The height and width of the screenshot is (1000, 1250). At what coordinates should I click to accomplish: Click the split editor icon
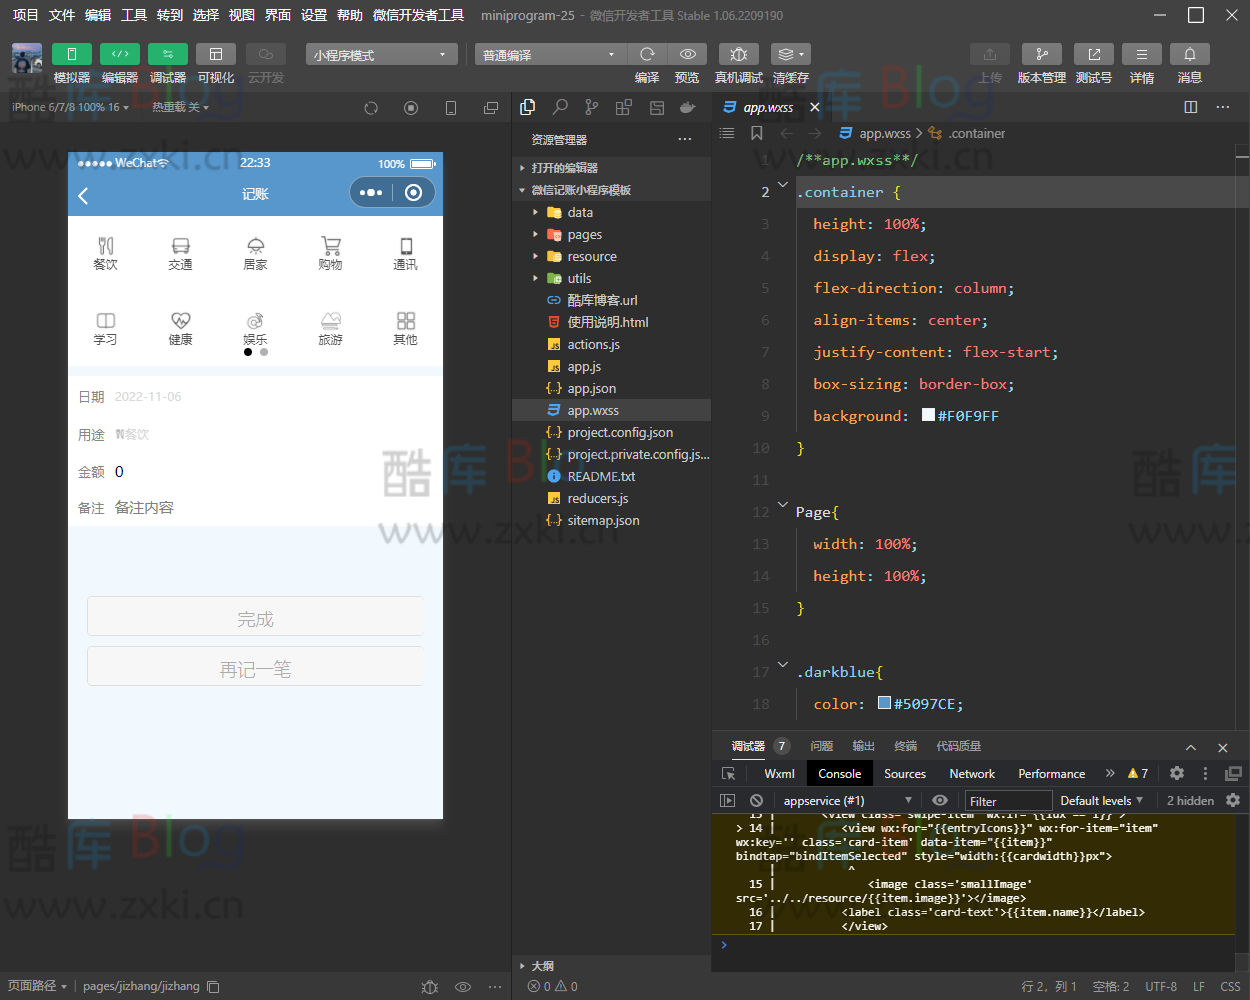coord(1190,107)
